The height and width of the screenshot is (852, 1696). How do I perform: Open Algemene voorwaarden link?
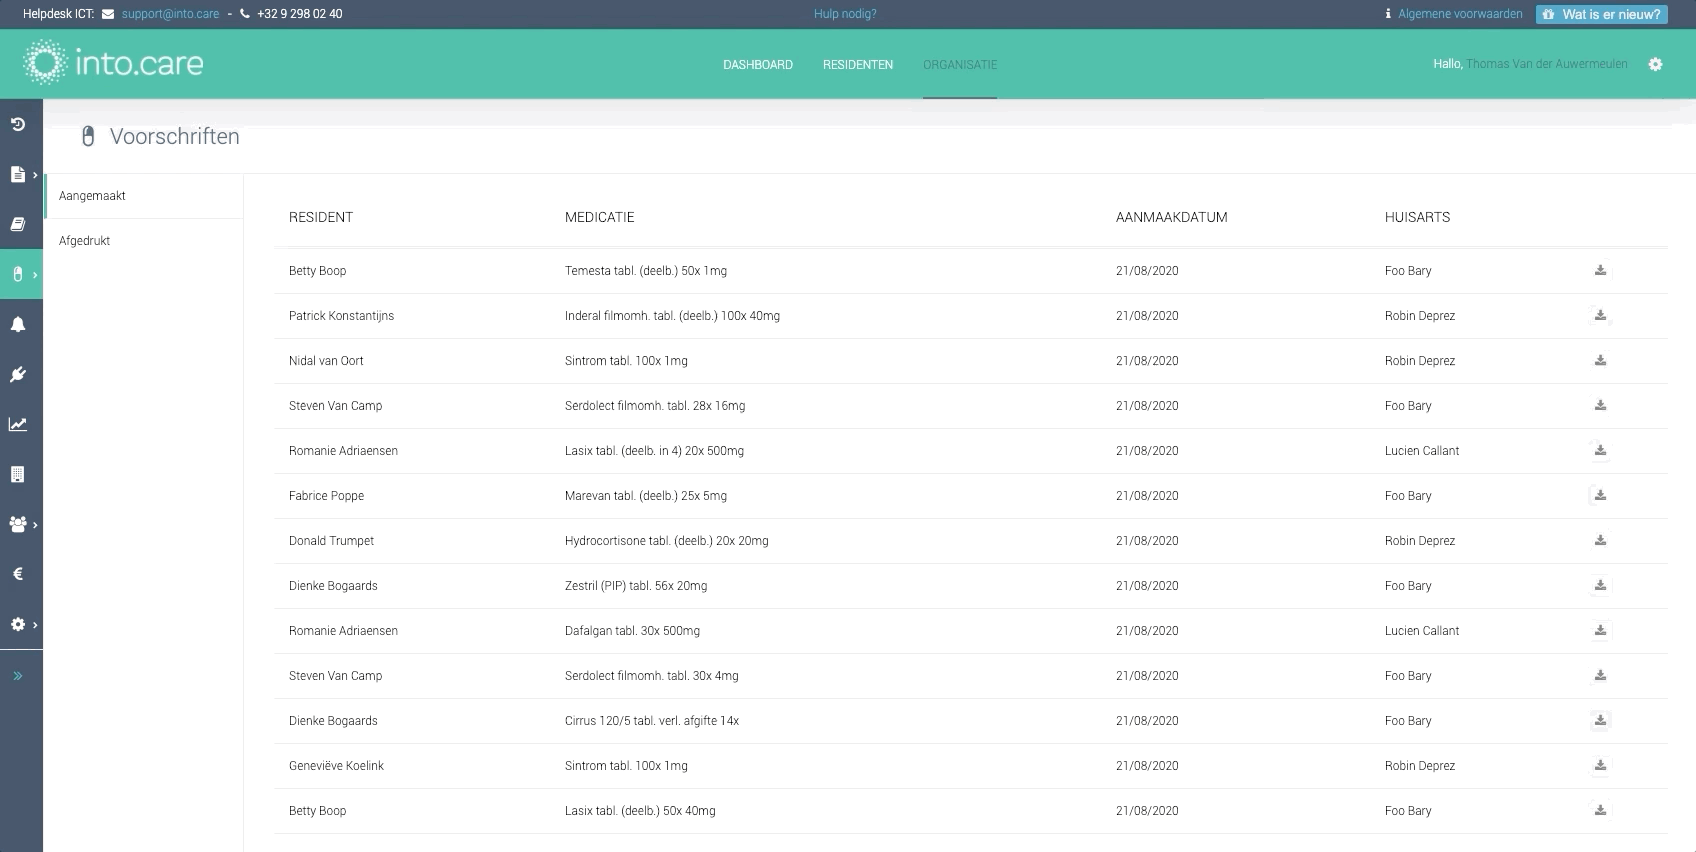pos(1460,14)
